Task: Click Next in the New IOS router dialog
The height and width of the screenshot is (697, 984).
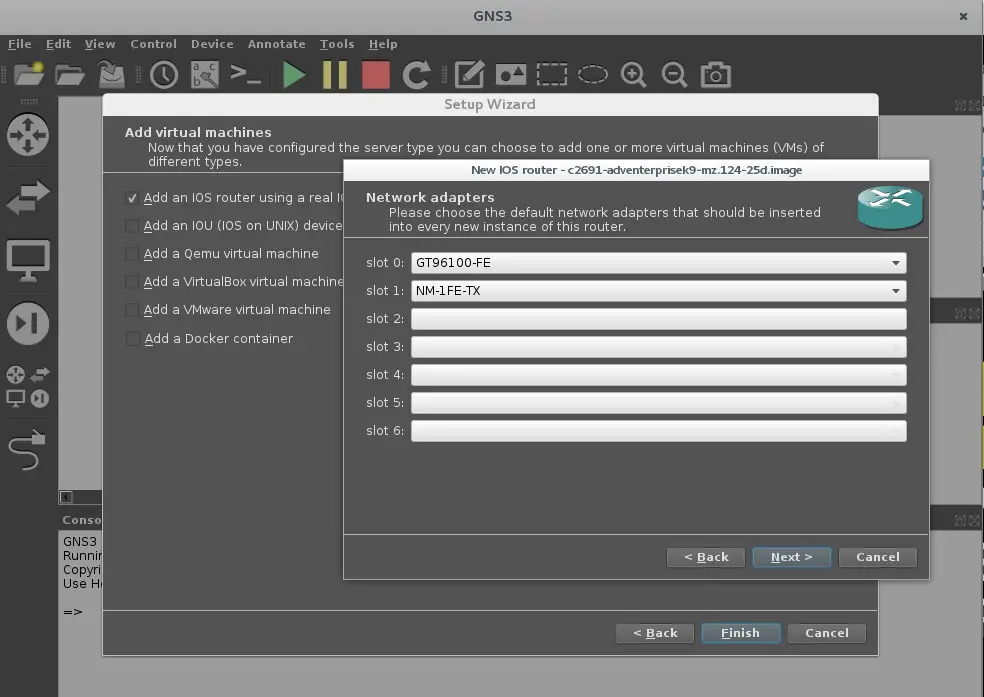Action: [791, 557]
